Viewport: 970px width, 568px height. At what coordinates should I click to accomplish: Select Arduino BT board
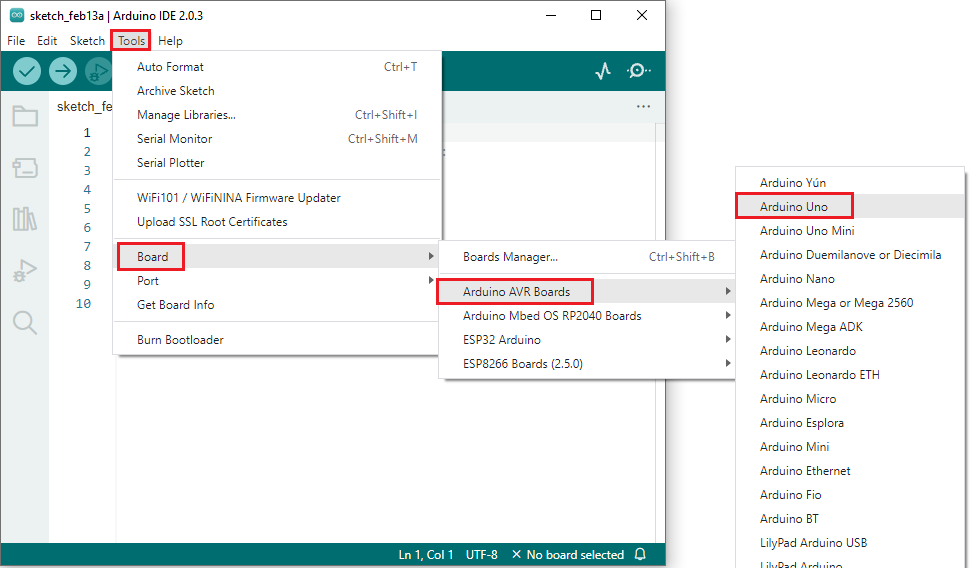tap(851, 519)
